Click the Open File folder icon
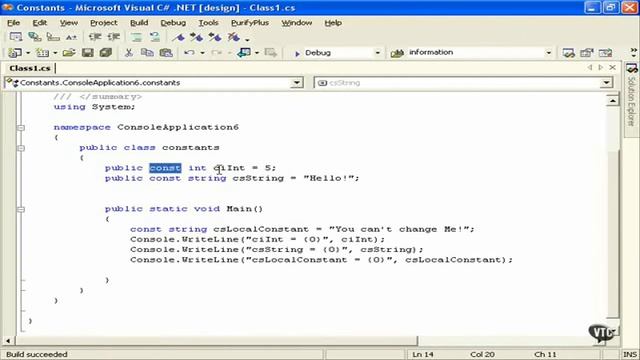The height and width of the screenshot is (360, 640). 69,53
